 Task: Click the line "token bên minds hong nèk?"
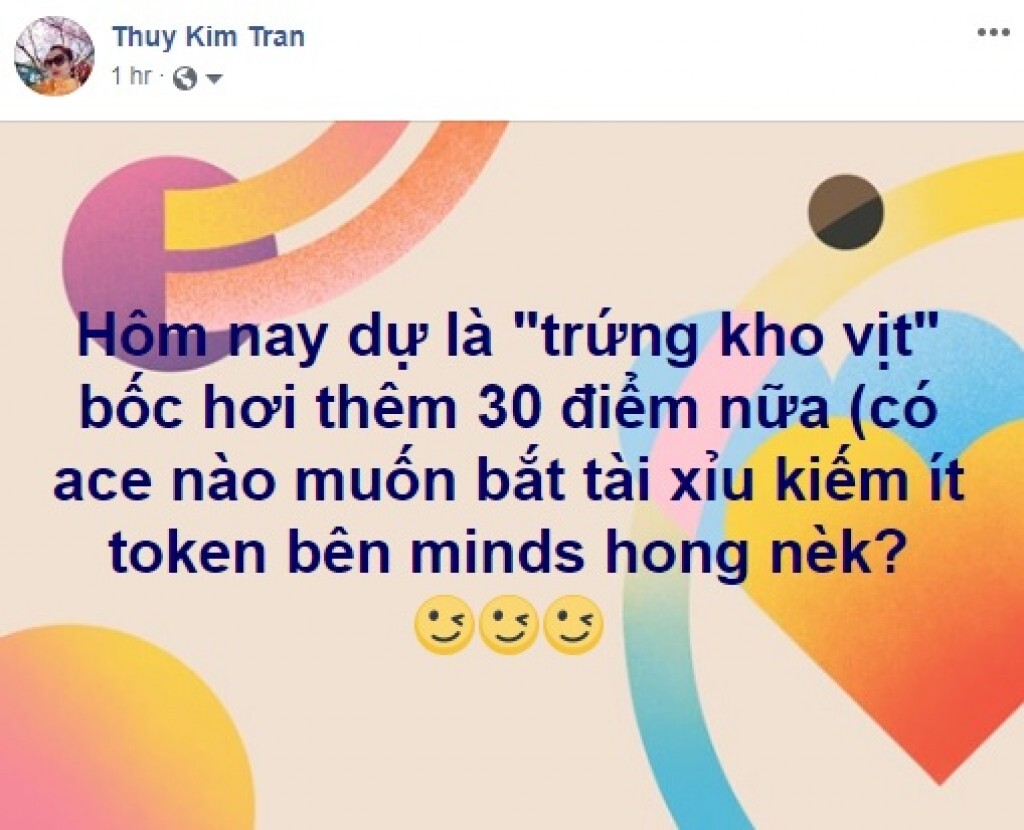point(502,552)
